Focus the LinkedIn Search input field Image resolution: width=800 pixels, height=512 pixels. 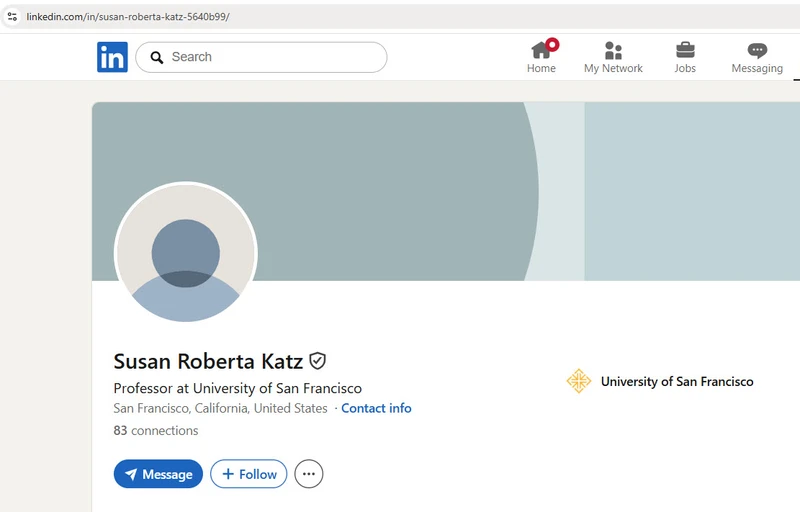pyautogui.click(x=261, y=57)
